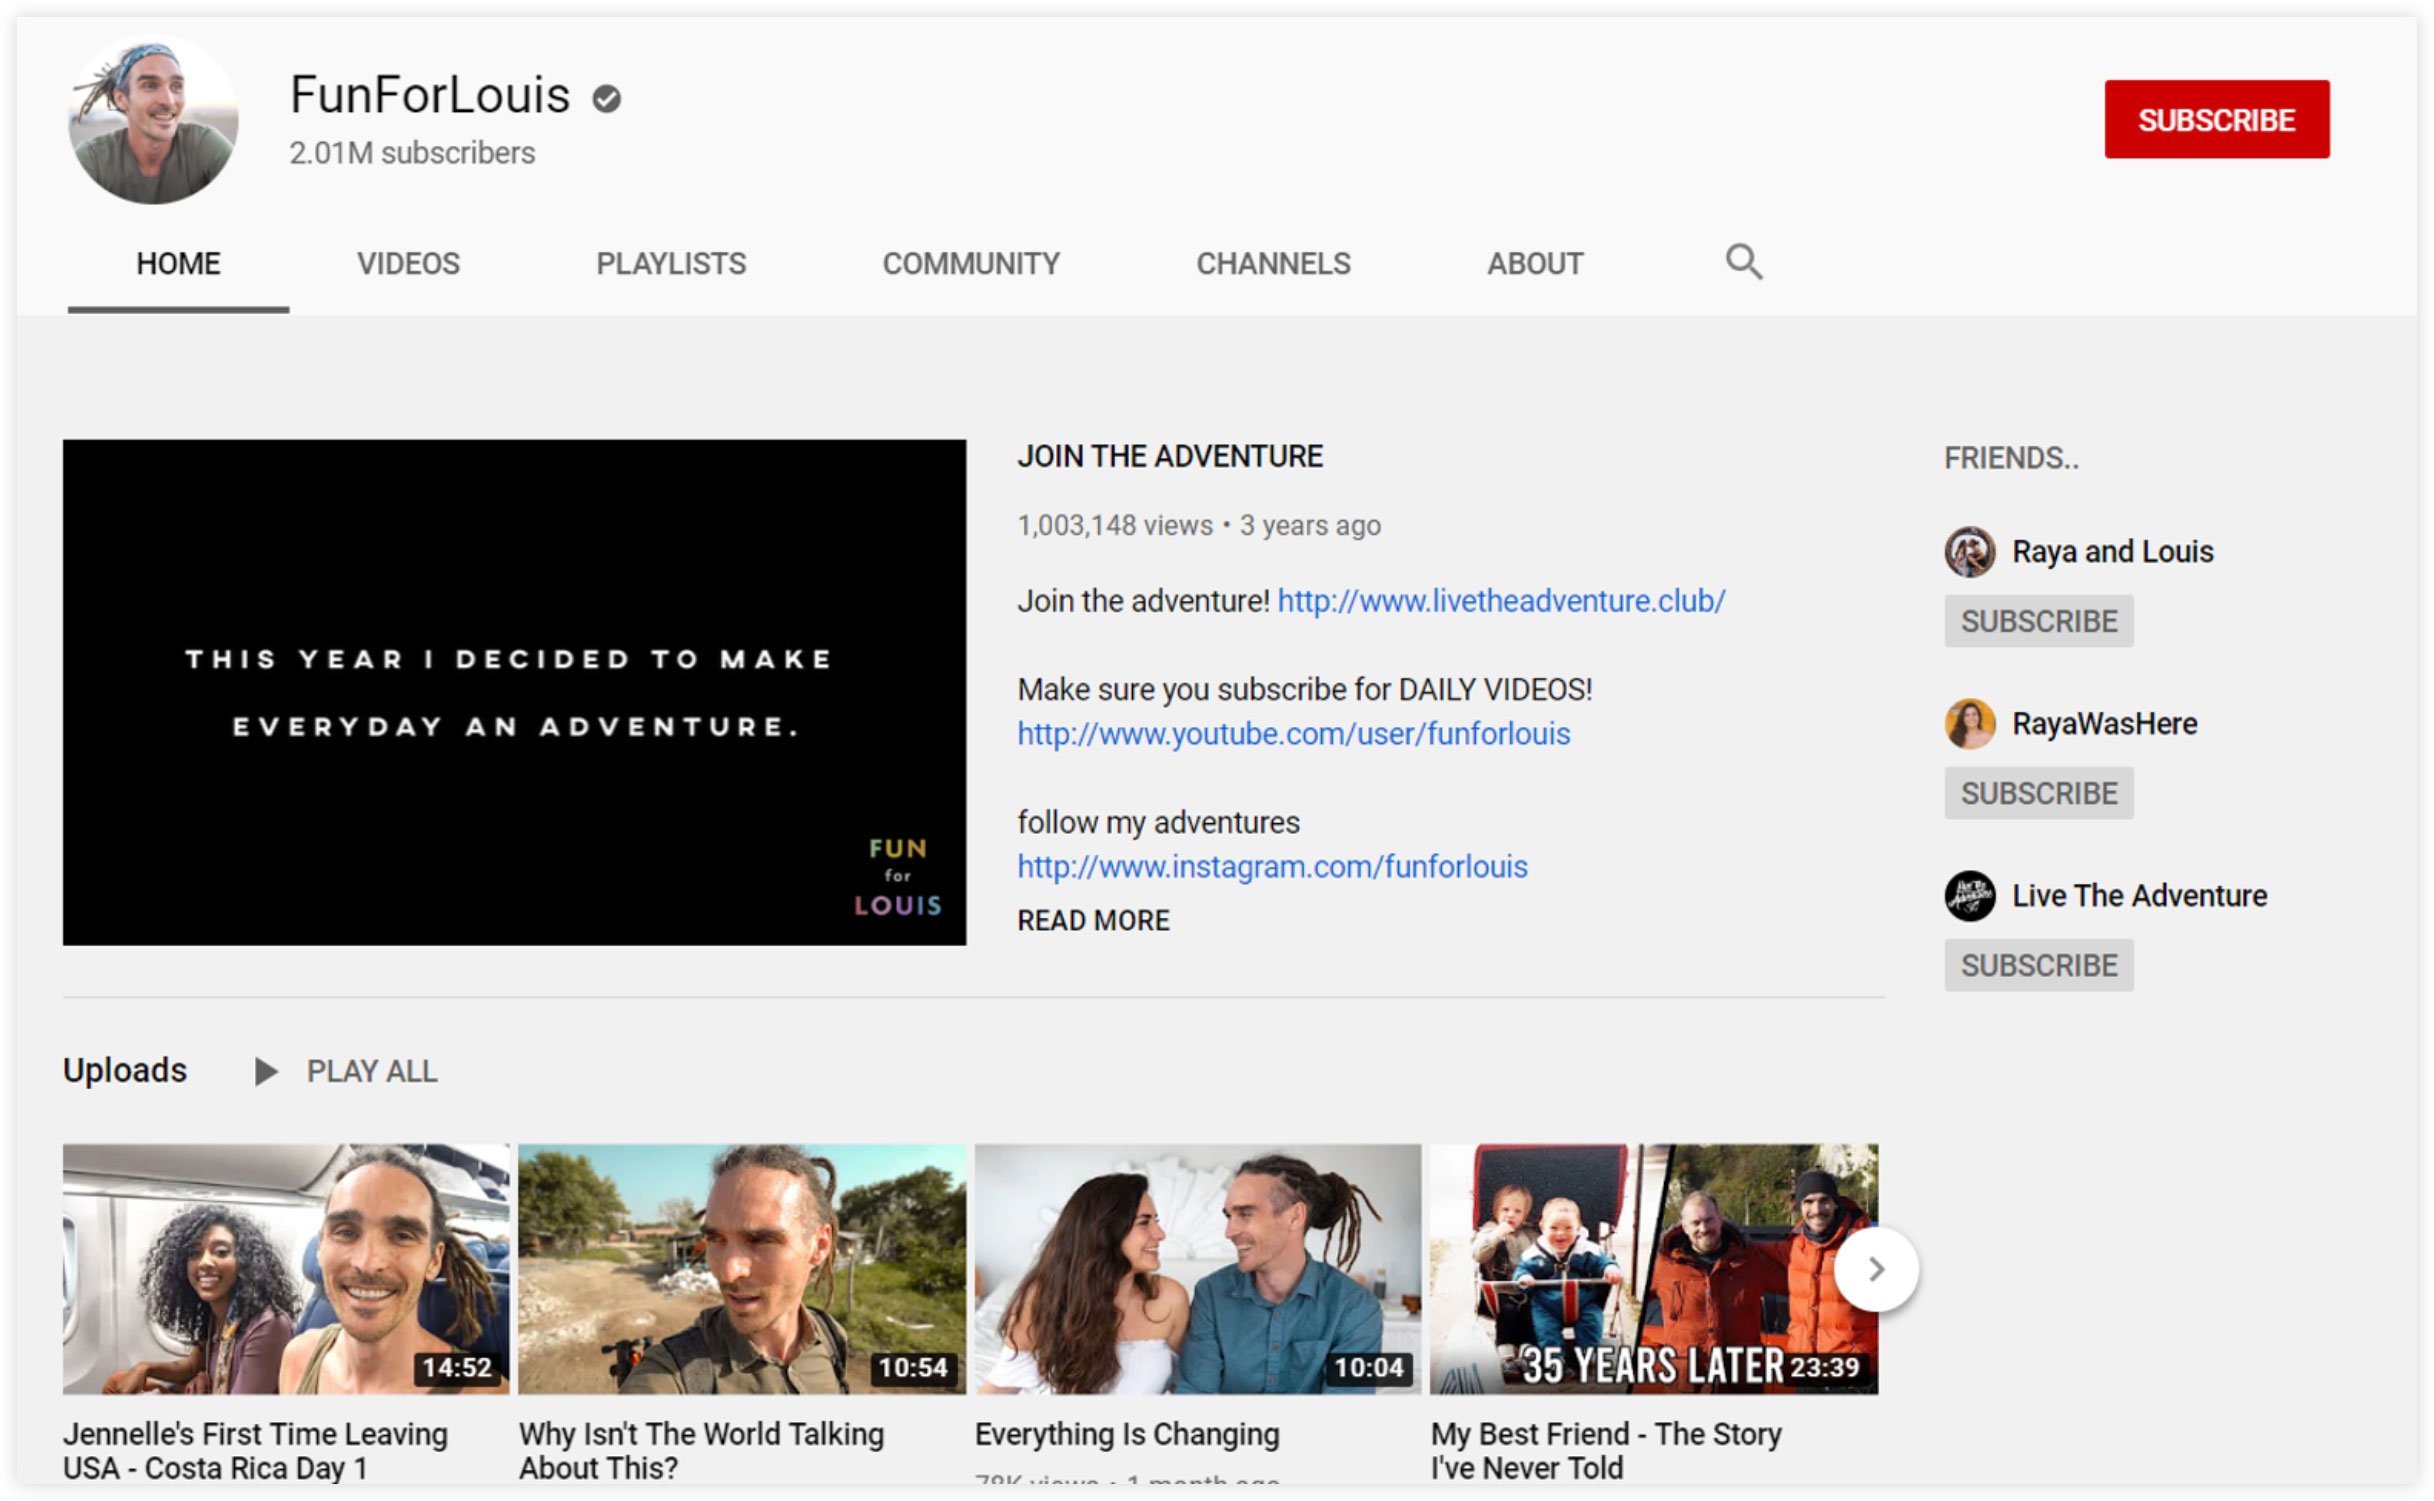Viewport: 2434px width, 1501px height.
Task: Subscribe to the Raya and Louis channel
Action: pos(2038,621)
